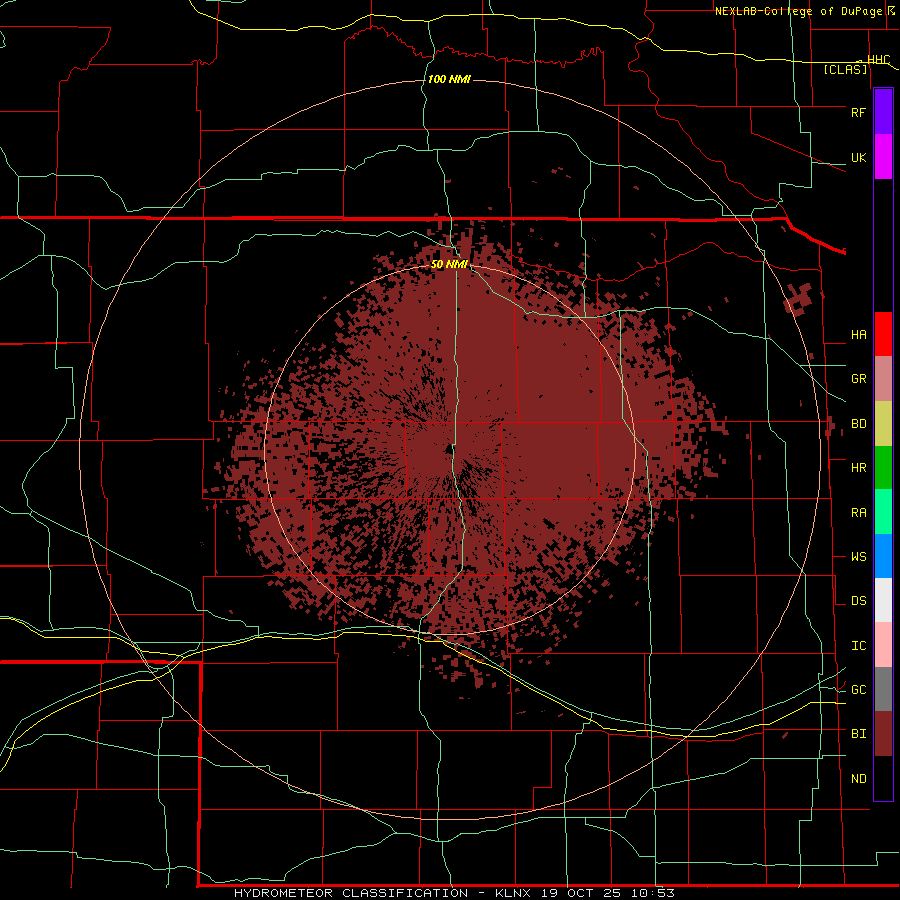This screenshot has height=900, width=900.
Task: Click the blue WS legend color swatch
Action: tap(883, 556)
